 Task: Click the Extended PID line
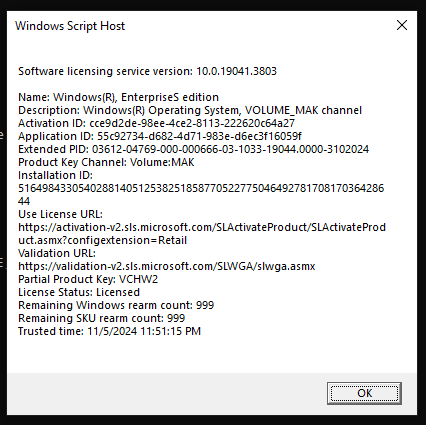[x=193, y=149]
